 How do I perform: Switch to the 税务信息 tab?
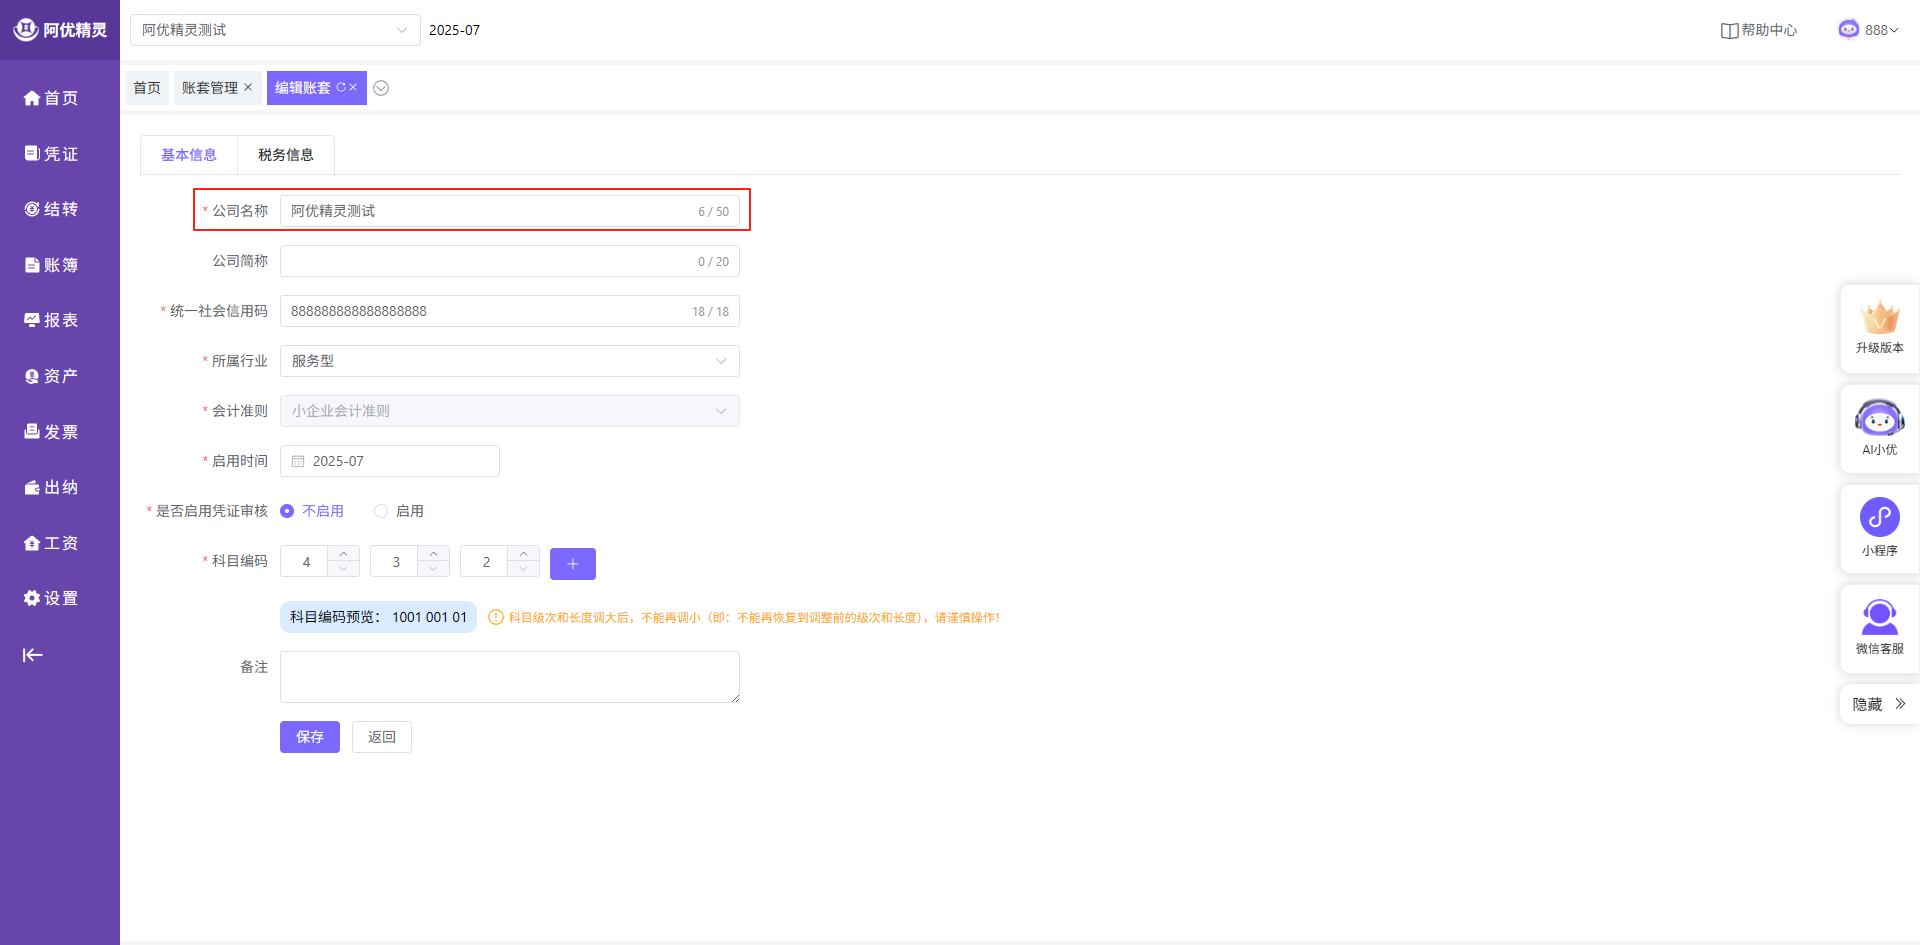click(x=286, y=155)
